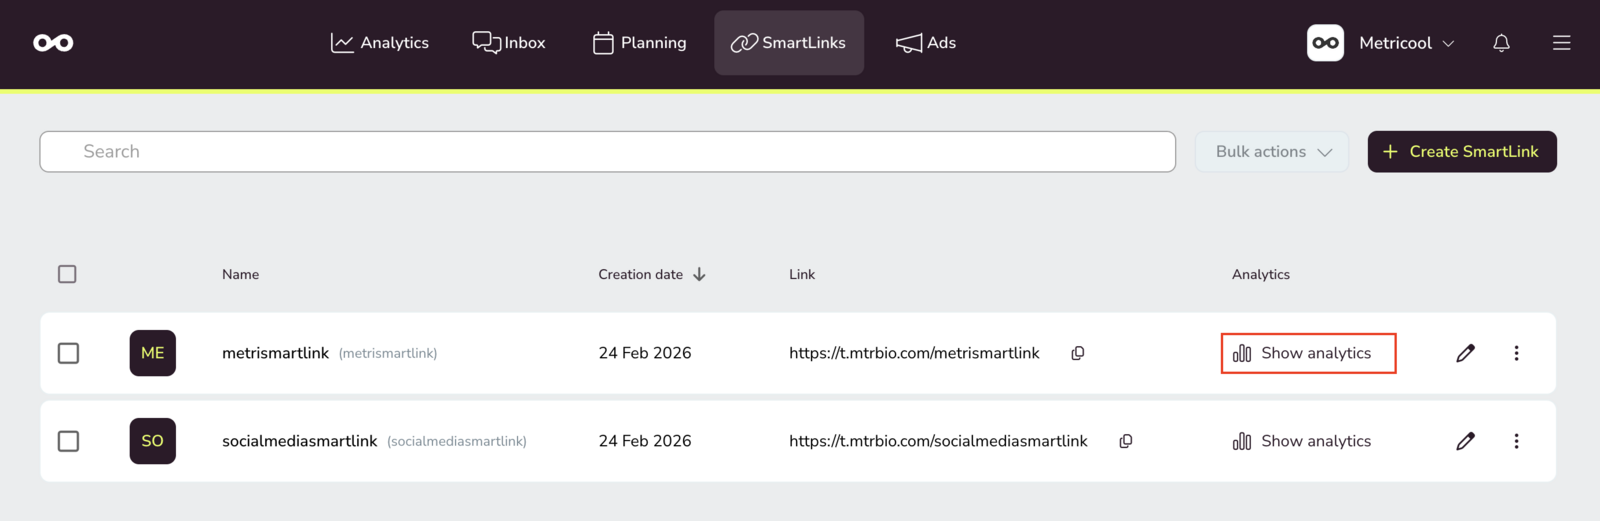Screen dimensions: 1600x521
Task: Show analytics for socialmediasmartlink
Action: coord(1302,441)
